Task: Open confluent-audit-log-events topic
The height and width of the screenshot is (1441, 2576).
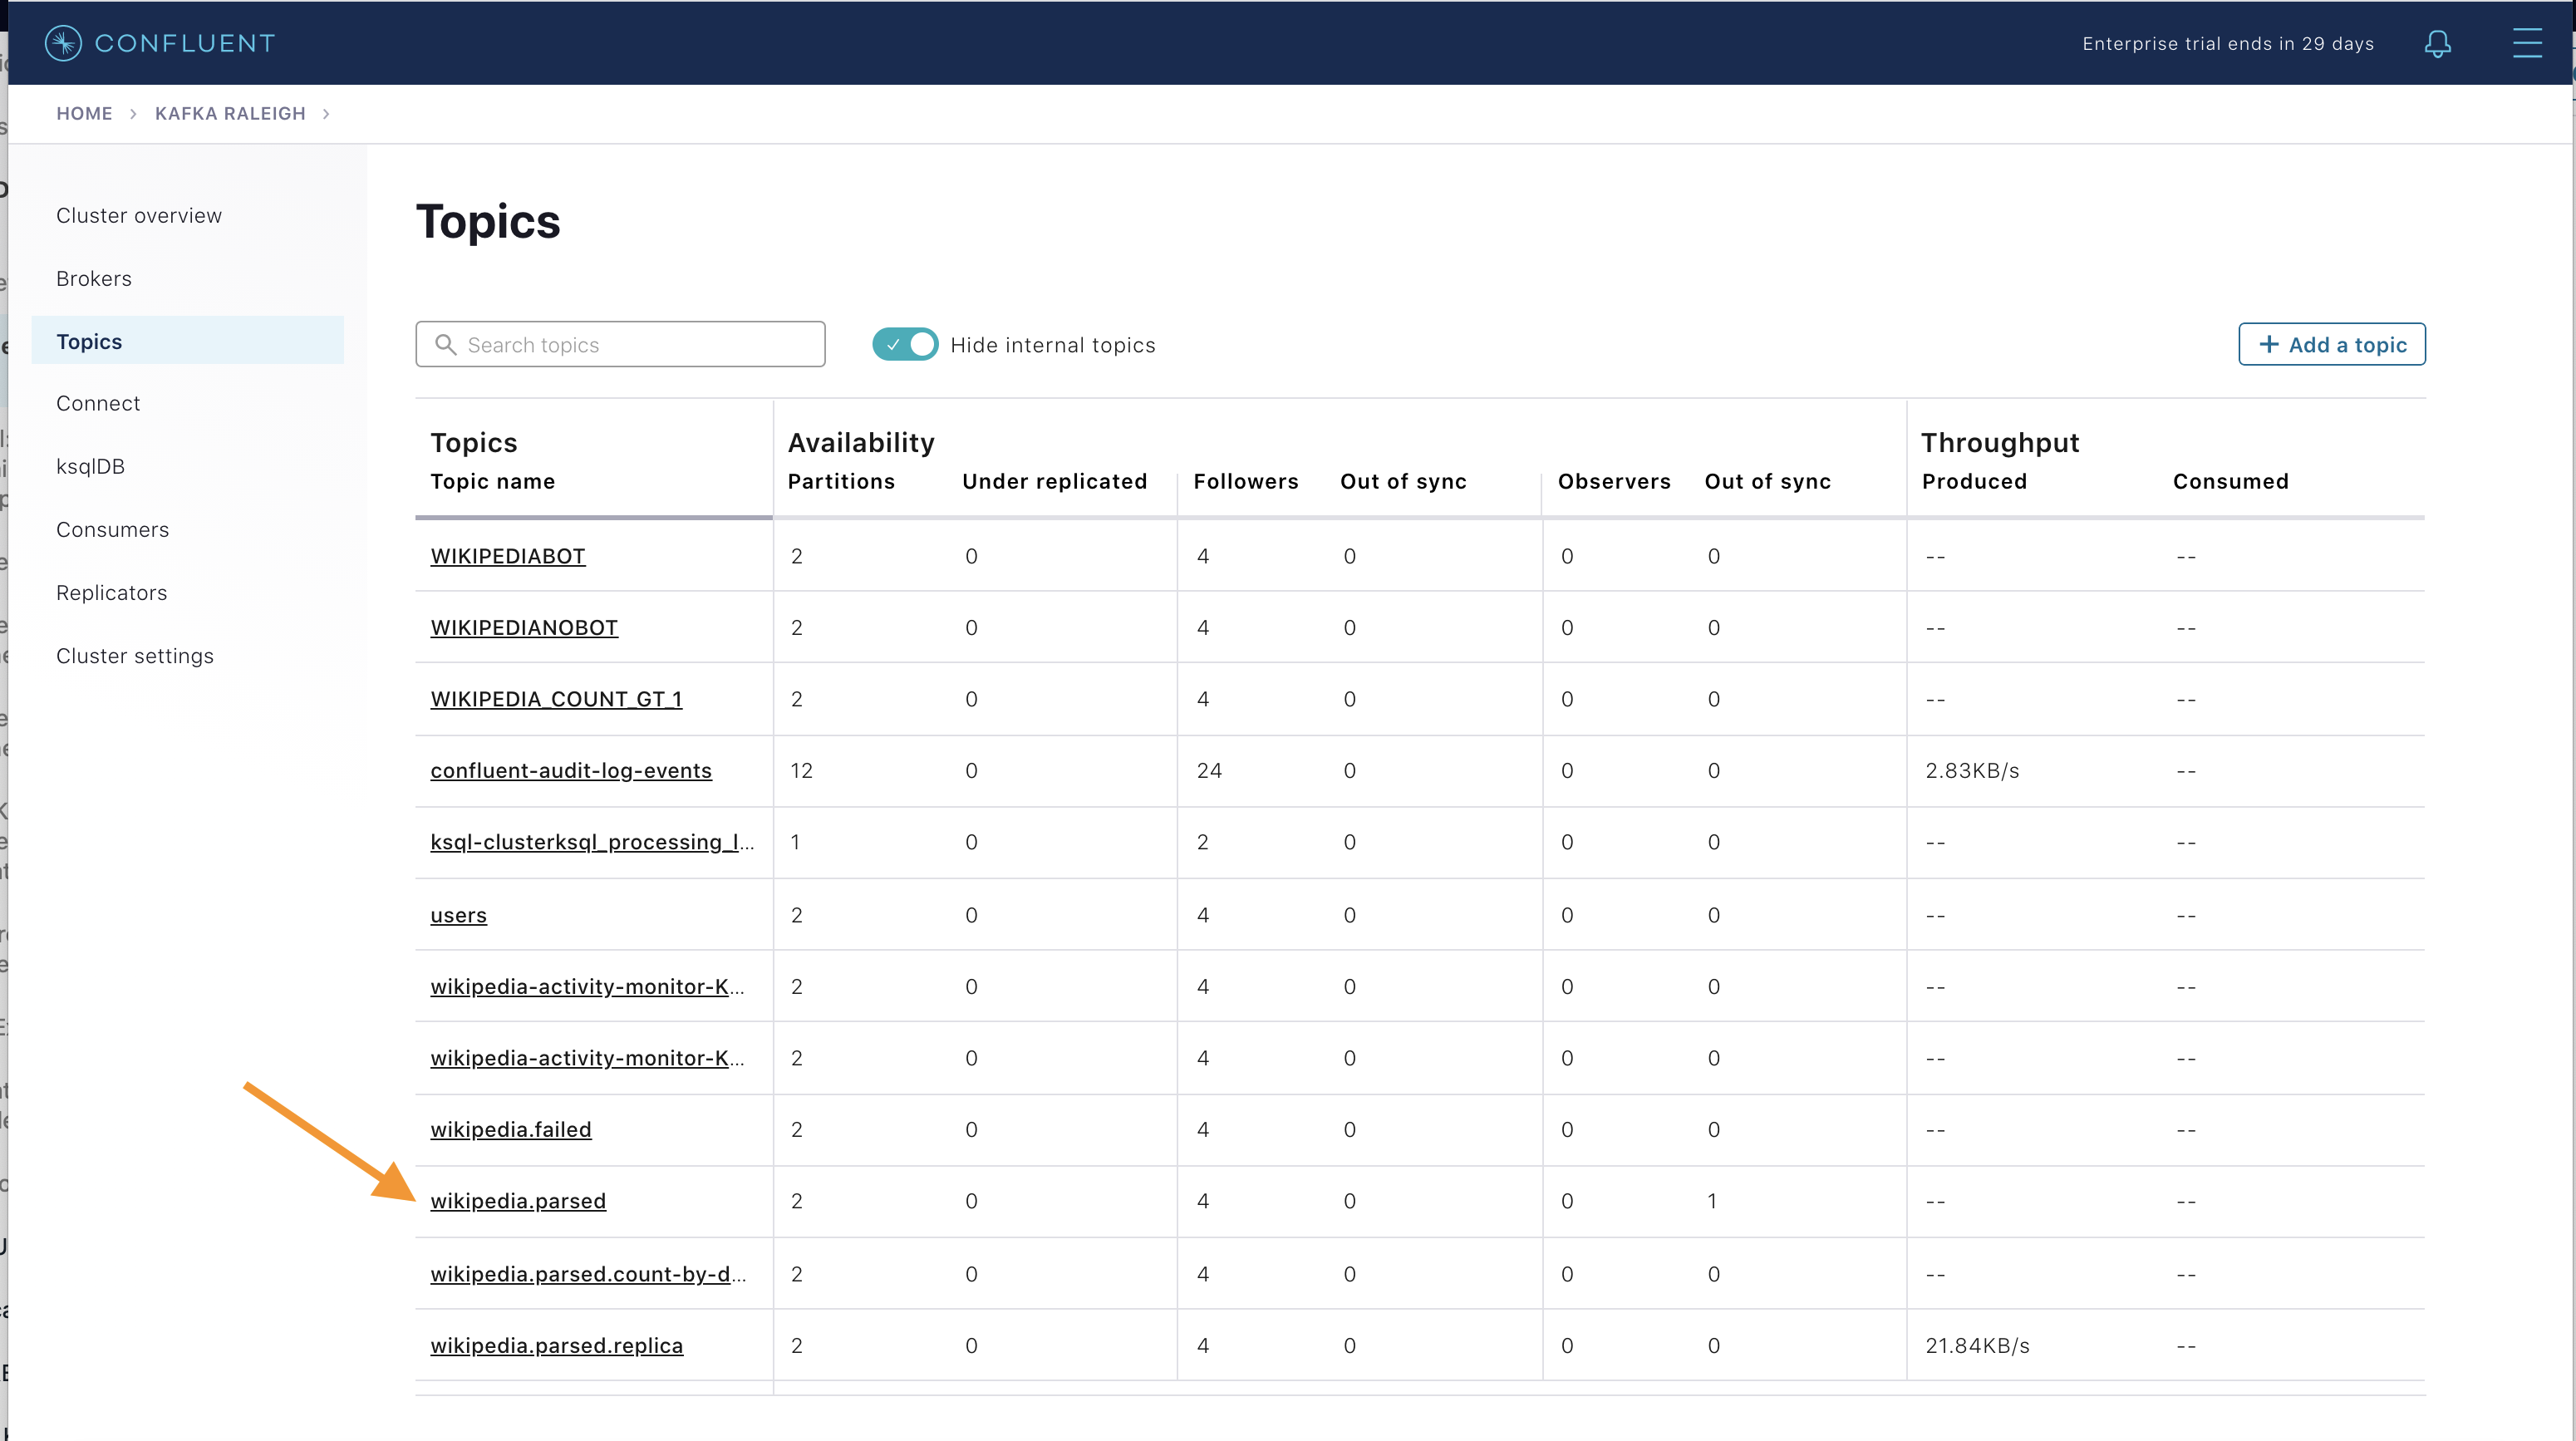Action: pyautogui.click(x=571, y=770)
